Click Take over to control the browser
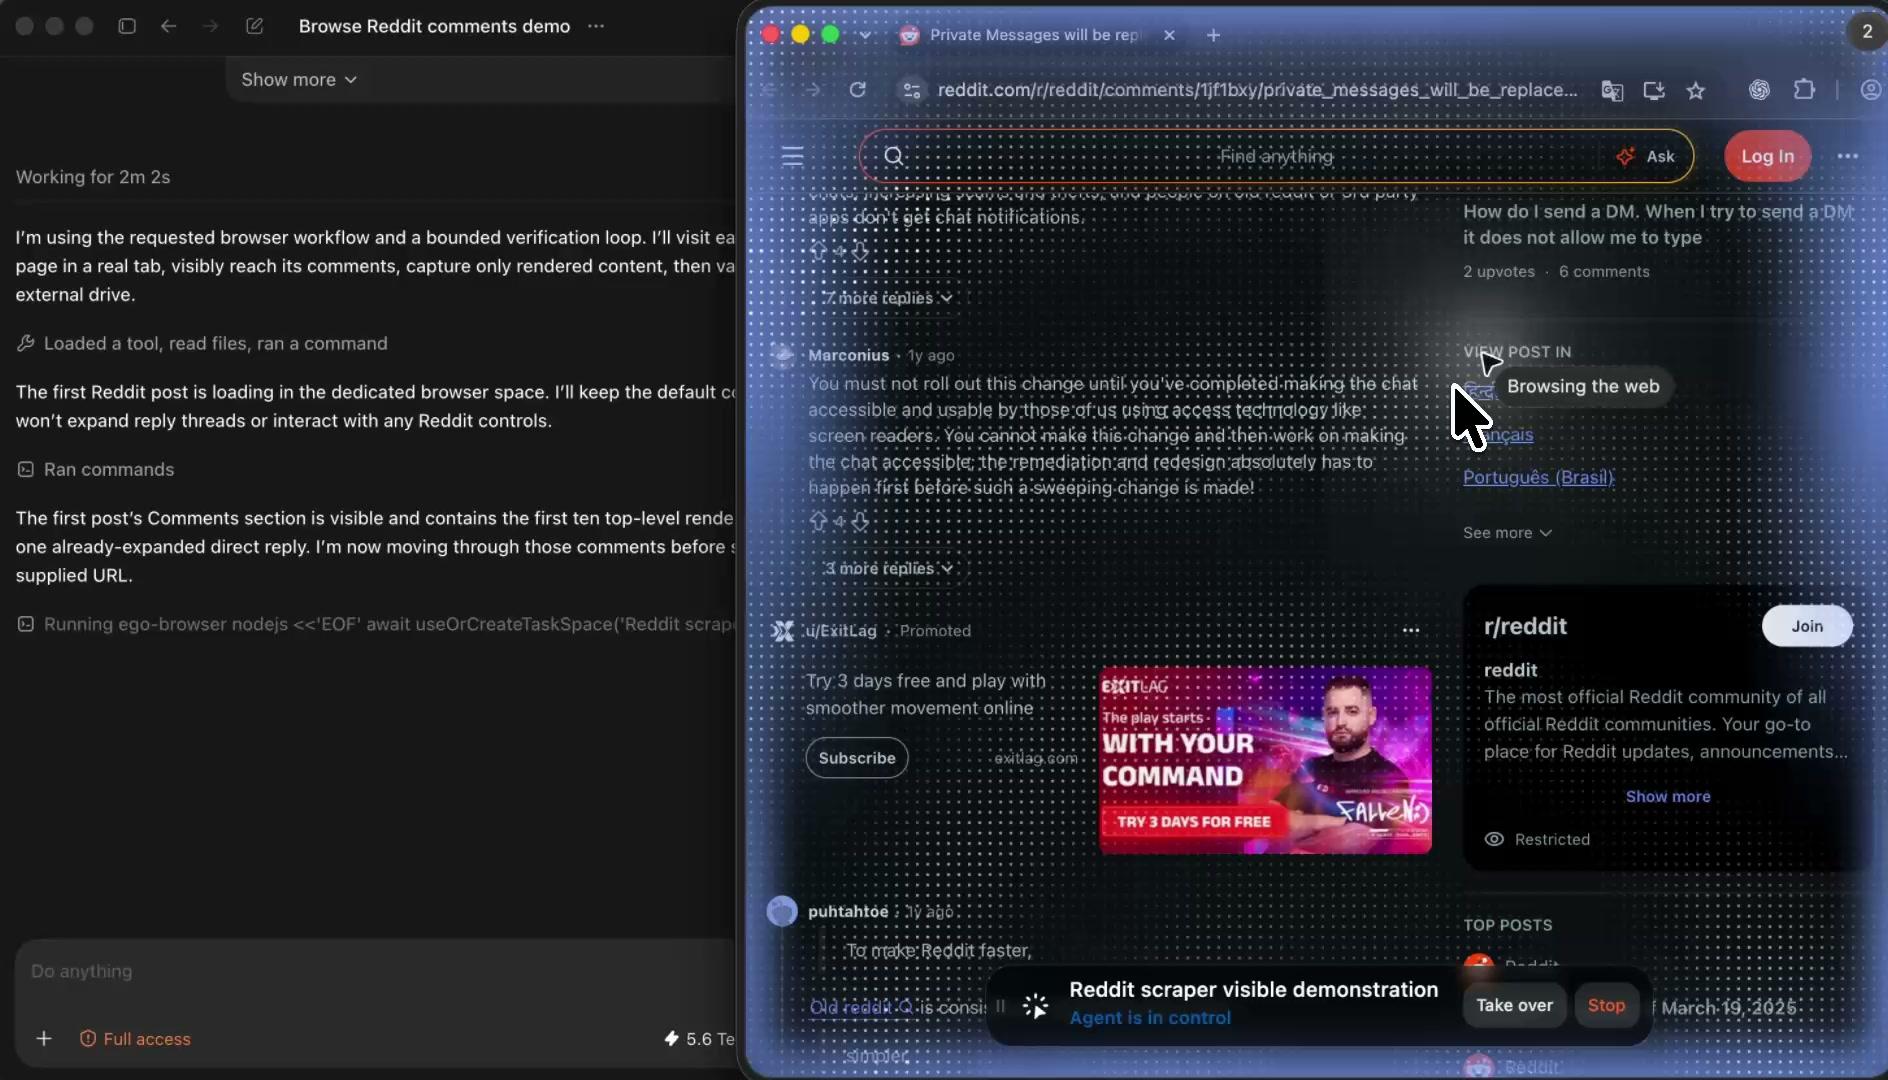This screenshot has height=1080, width=1888. (1514, 1005)
